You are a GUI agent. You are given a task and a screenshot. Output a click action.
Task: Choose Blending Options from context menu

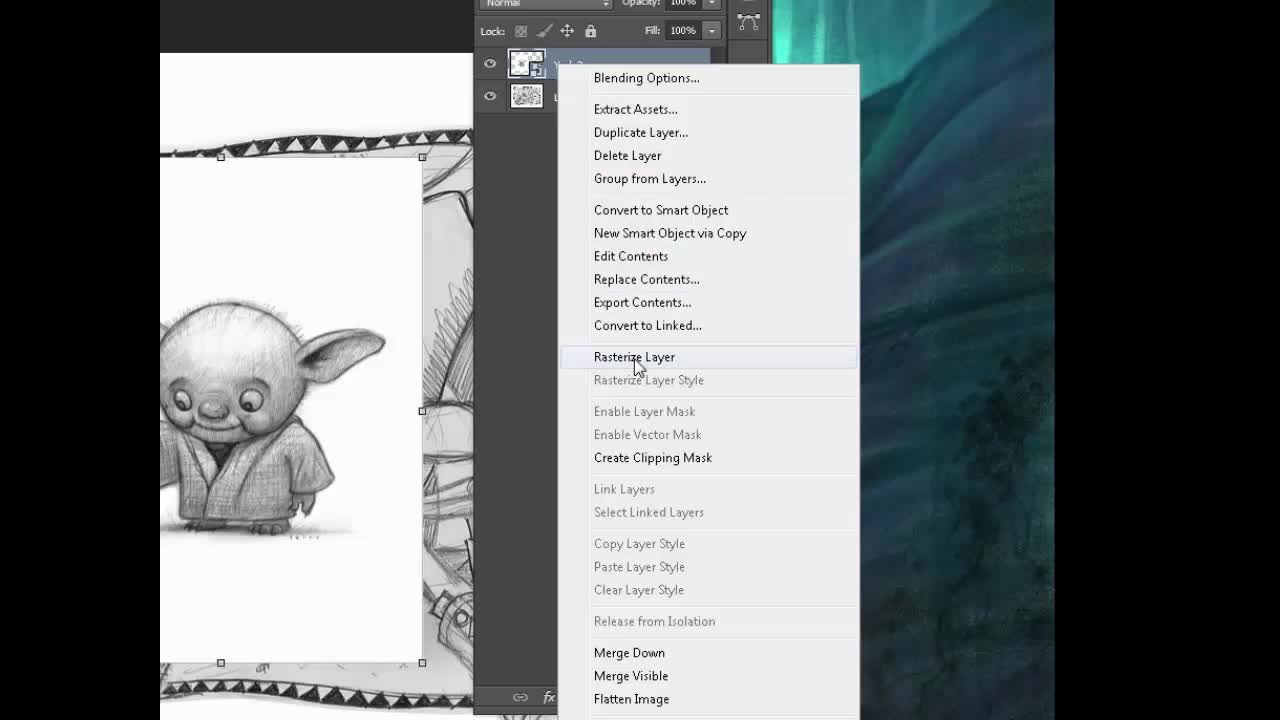pyautogui.click(x=646, y=78)
